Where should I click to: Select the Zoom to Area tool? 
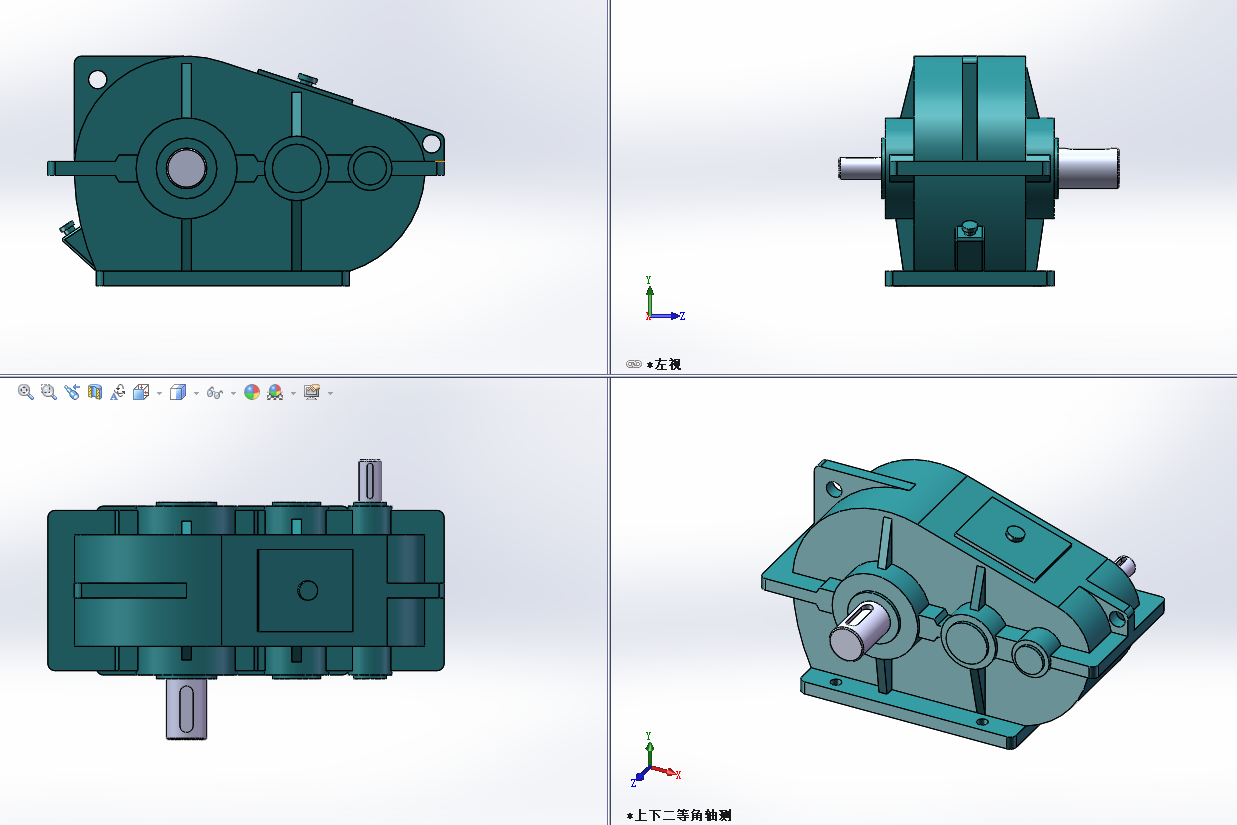point(48,393)
